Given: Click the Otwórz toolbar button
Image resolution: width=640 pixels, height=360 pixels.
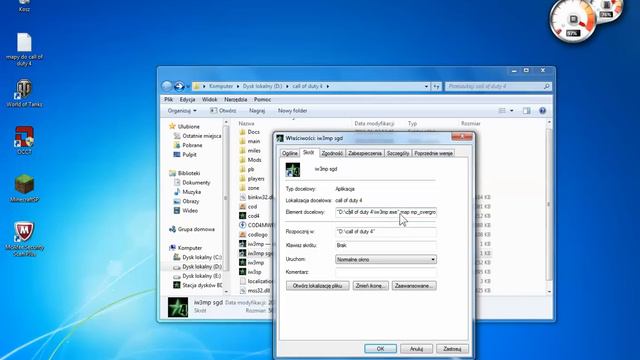Looking at the screenshot, I should point(223,111).
